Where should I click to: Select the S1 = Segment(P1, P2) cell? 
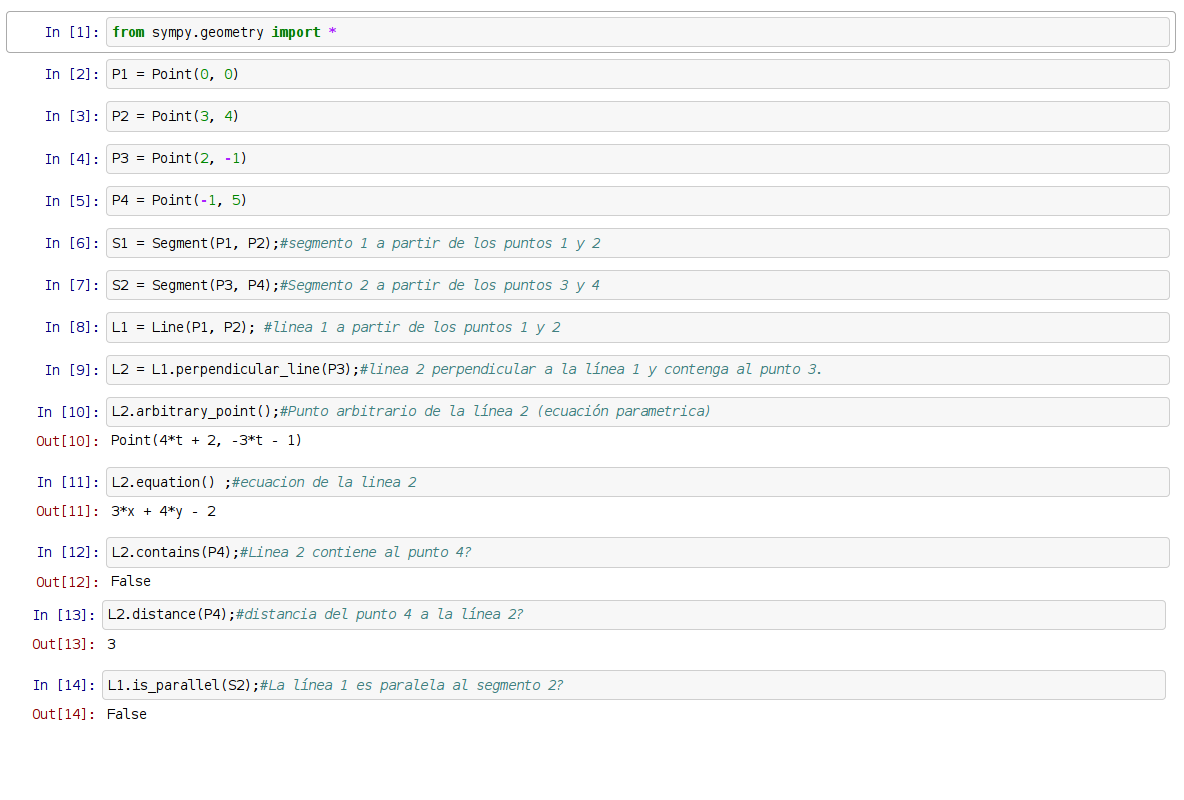click(638, 243)
